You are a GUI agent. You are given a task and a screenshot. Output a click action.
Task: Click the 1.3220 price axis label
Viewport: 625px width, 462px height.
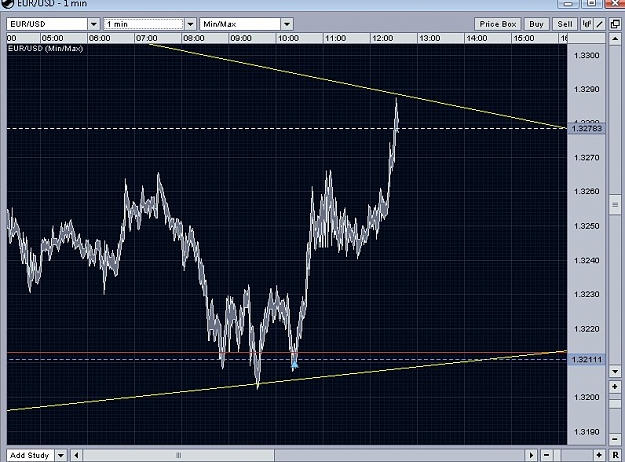586,329
